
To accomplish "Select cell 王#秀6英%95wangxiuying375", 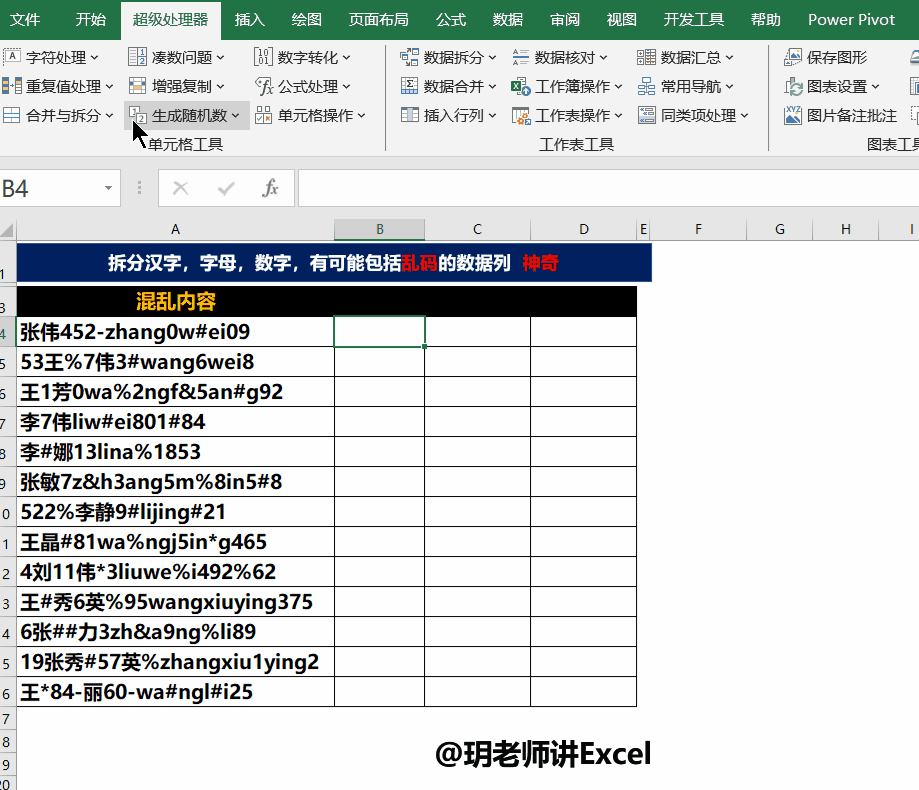I will [x=175, y=602].
